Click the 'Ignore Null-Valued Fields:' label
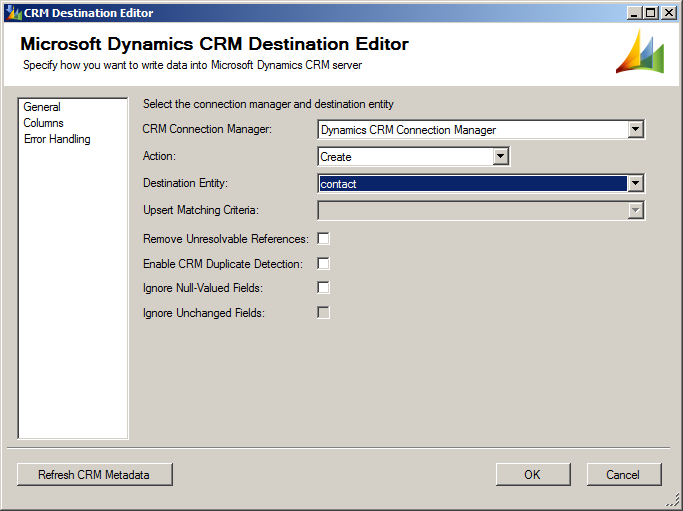This screenshot has width=683, height=511. 203,288
